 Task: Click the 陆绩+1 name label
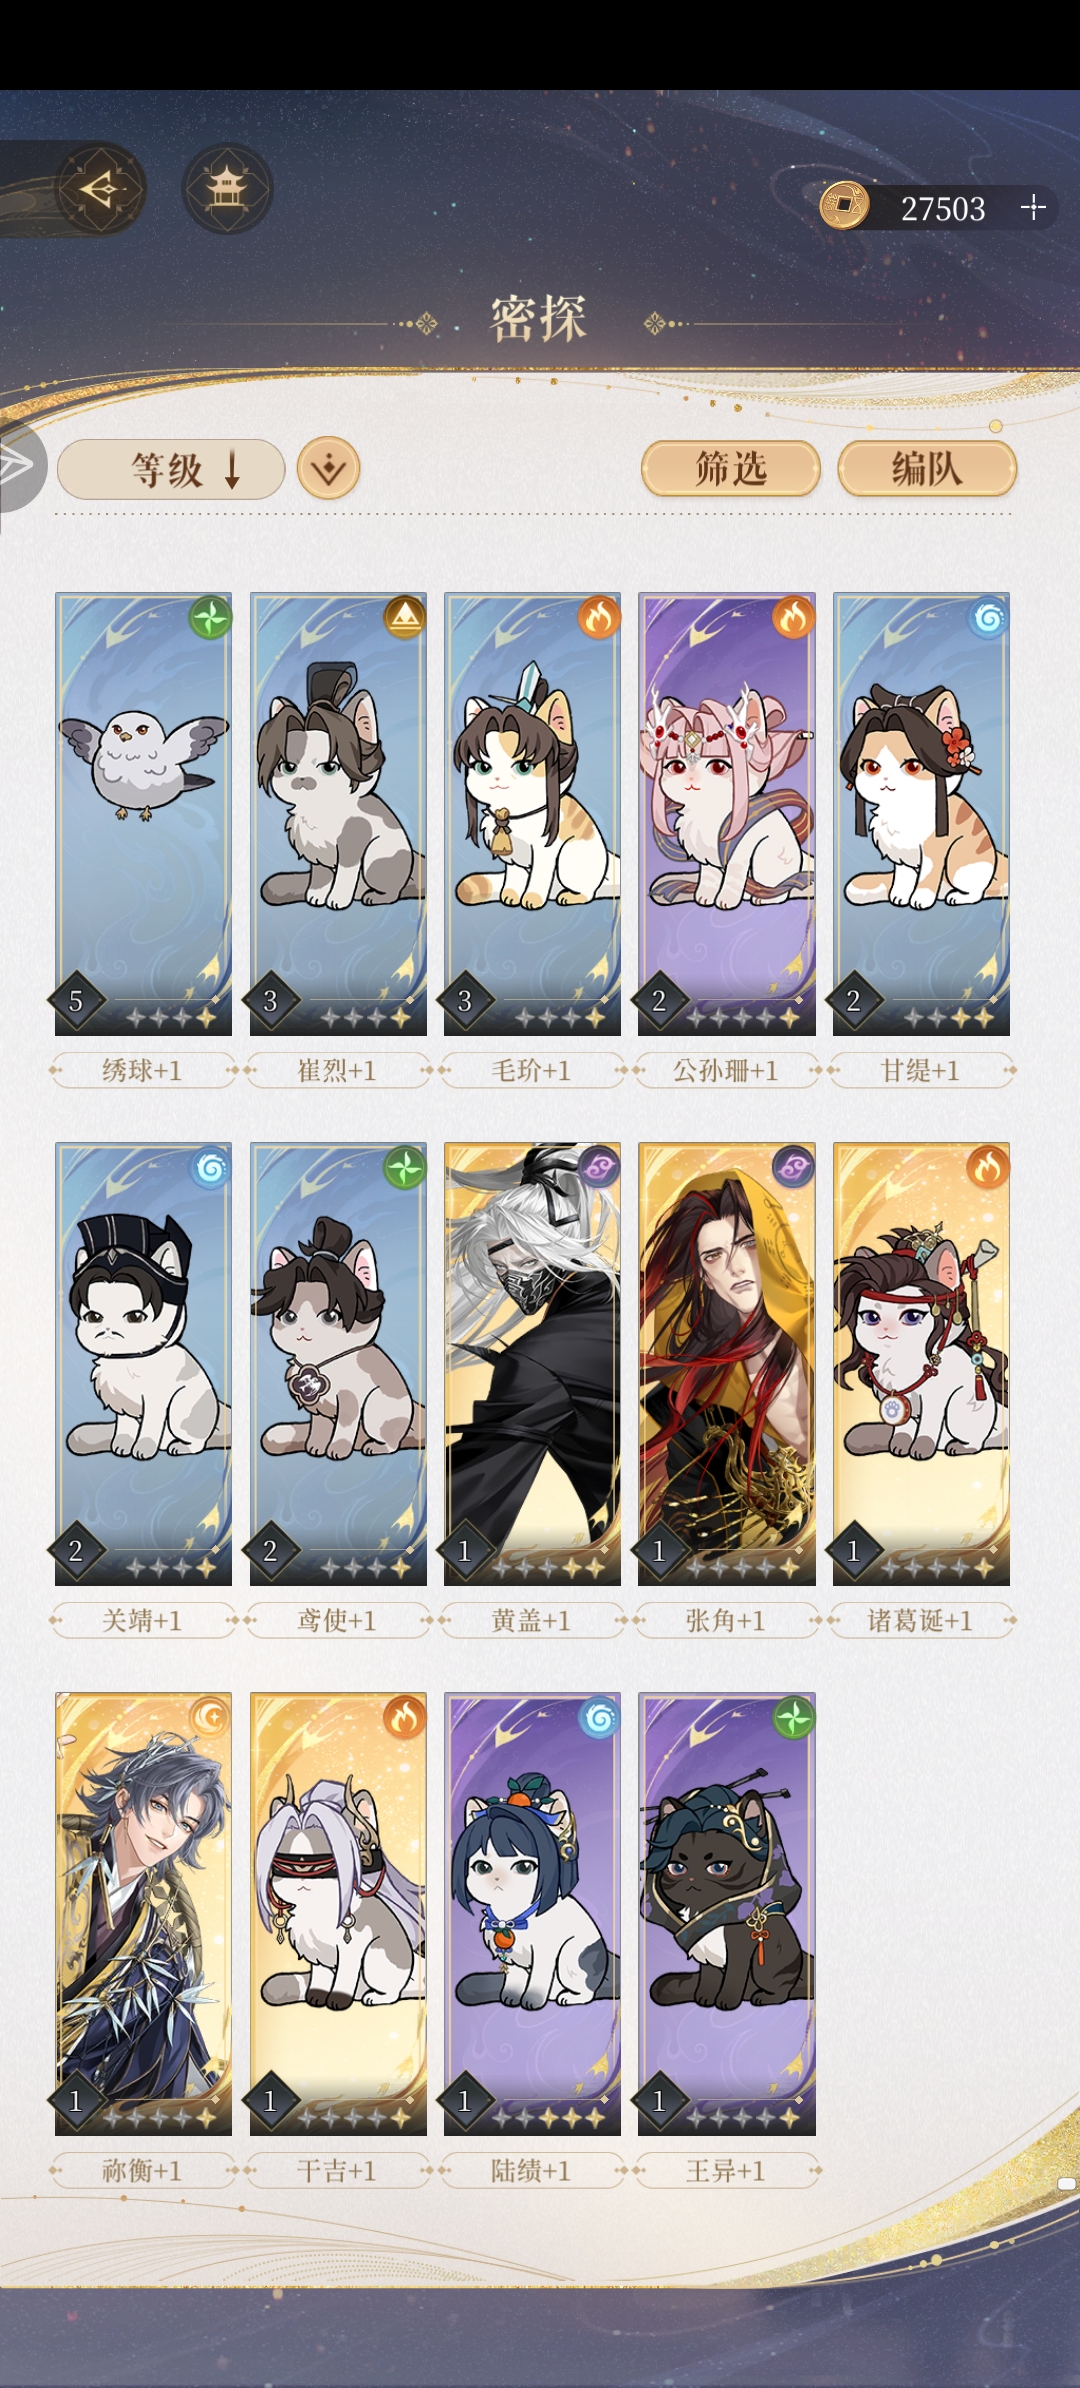pyautogui.click(x=532, y=2170)
